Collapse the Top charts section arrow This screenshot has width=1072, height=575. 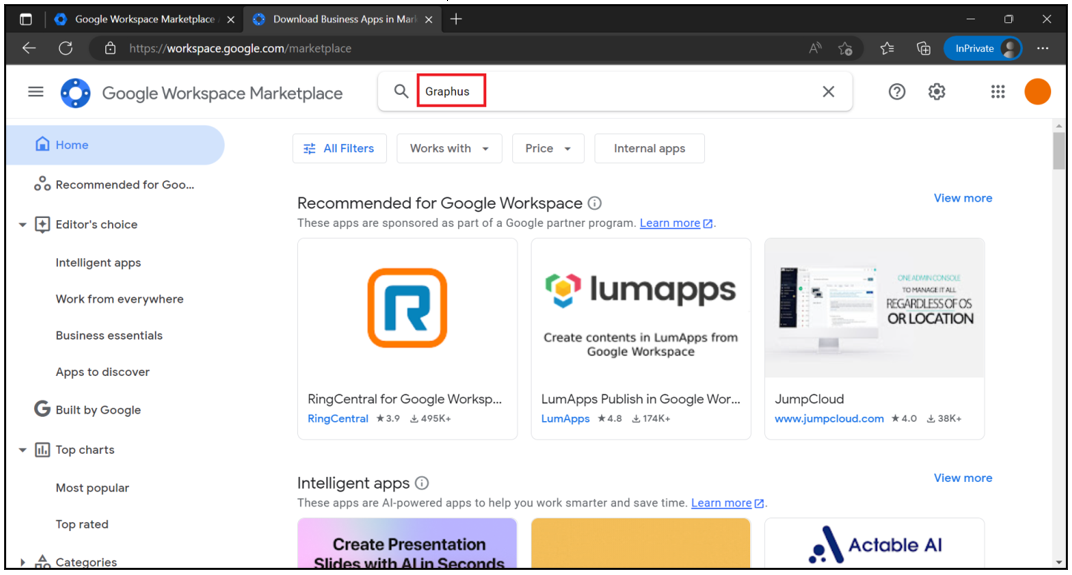coord(22,450)
